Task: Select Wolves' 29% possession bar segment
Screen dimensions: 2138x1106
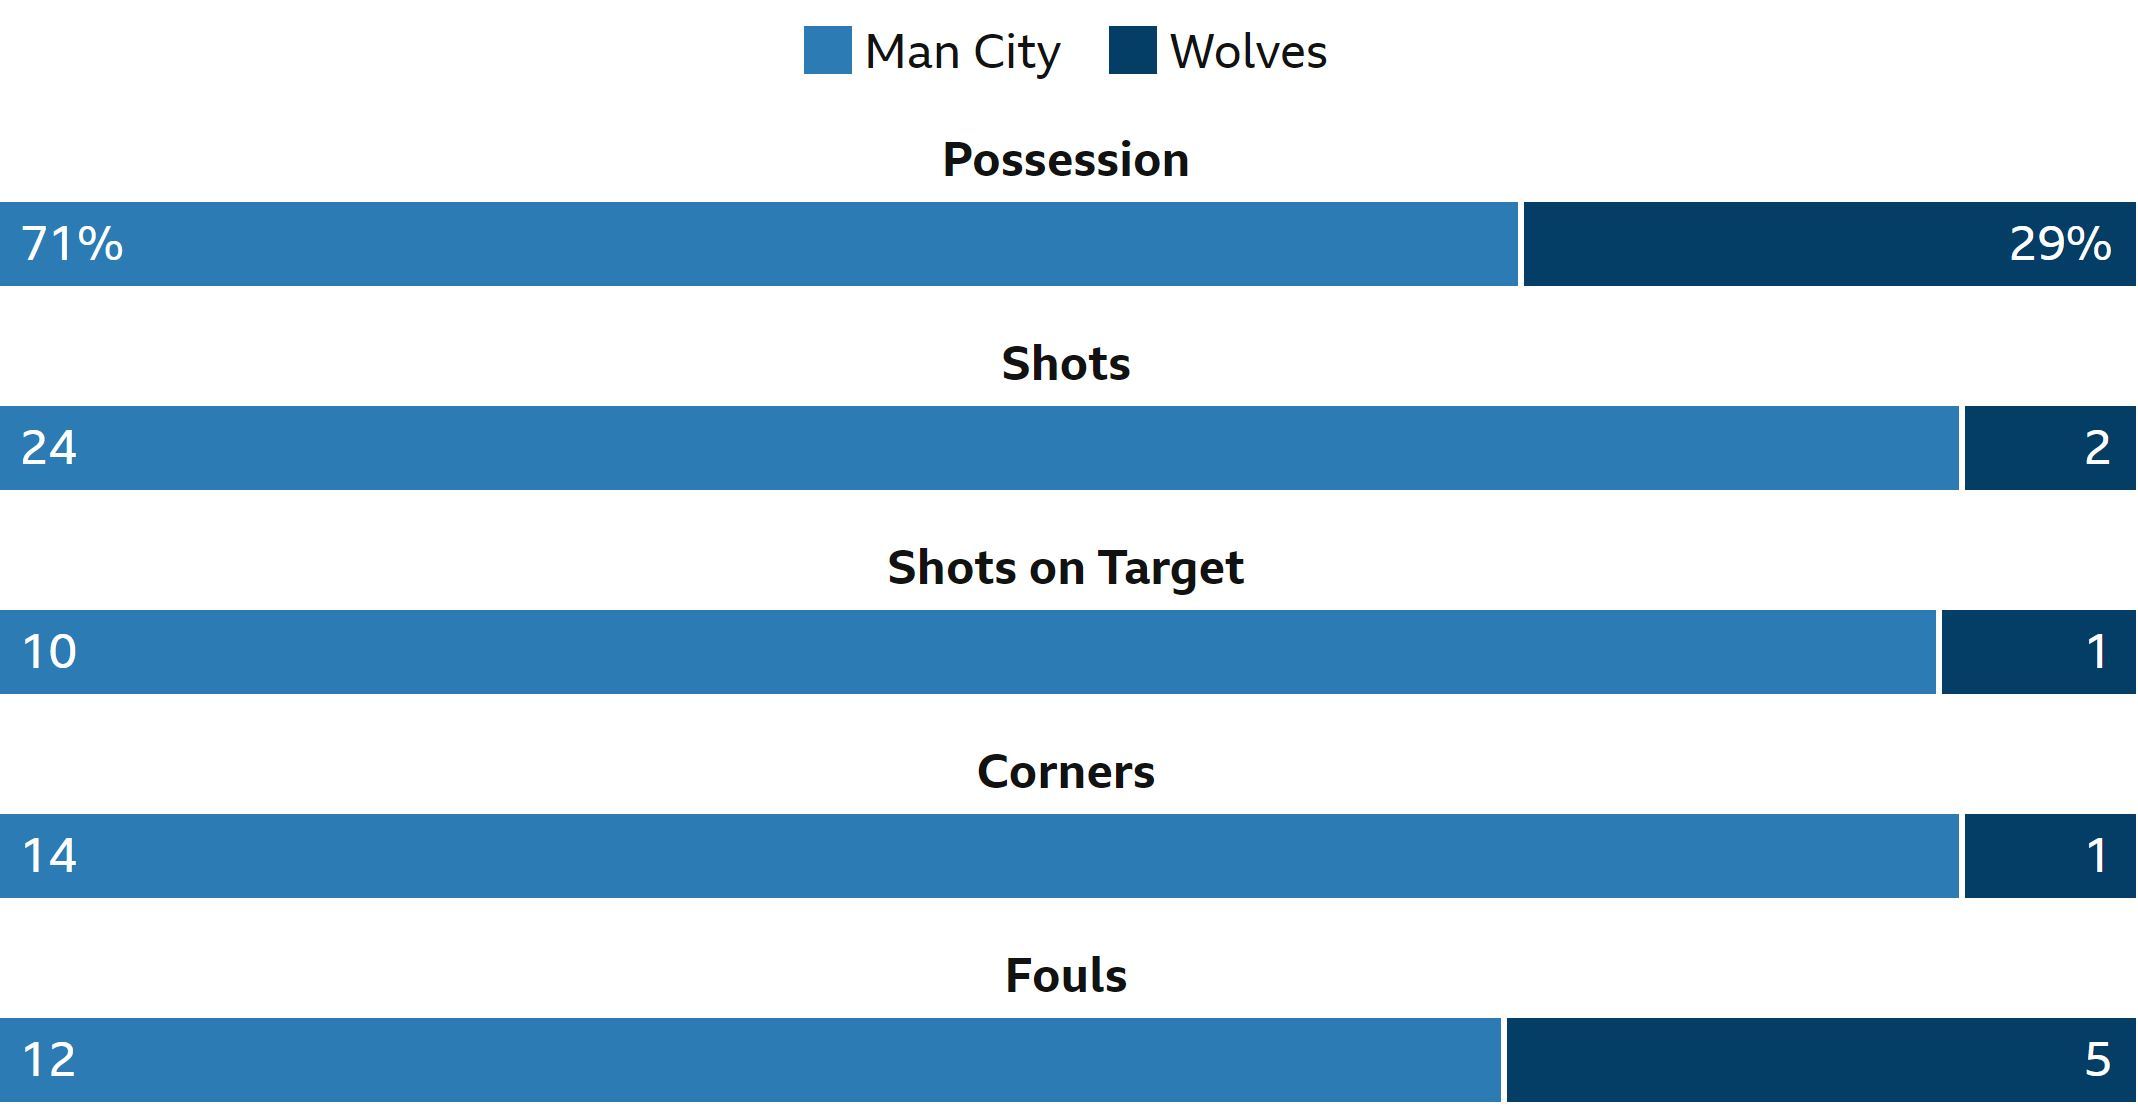Action: click(1829, 244)
